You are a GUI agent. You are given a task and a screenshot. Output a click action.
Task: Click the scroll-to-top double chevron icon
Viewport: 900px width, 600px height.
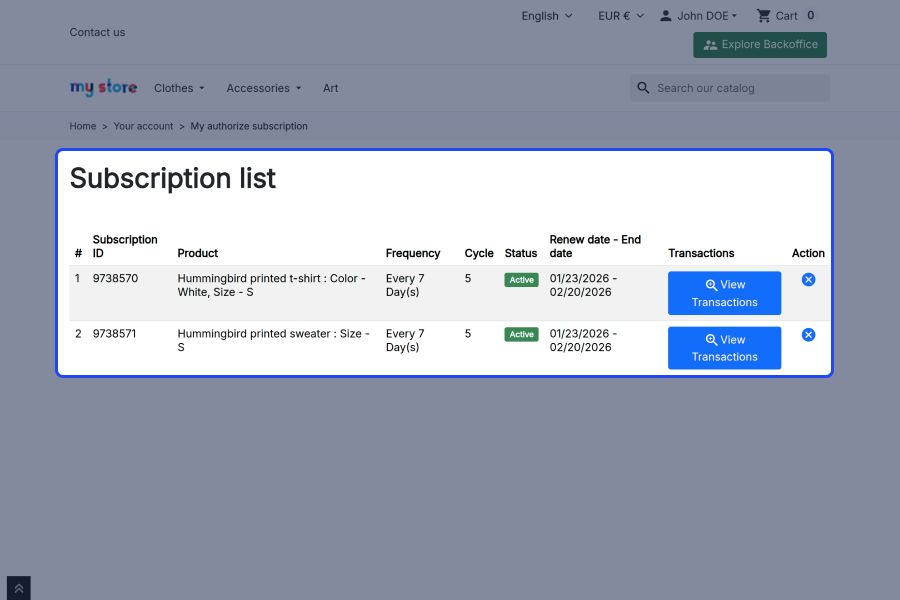(x=18, y=588)
